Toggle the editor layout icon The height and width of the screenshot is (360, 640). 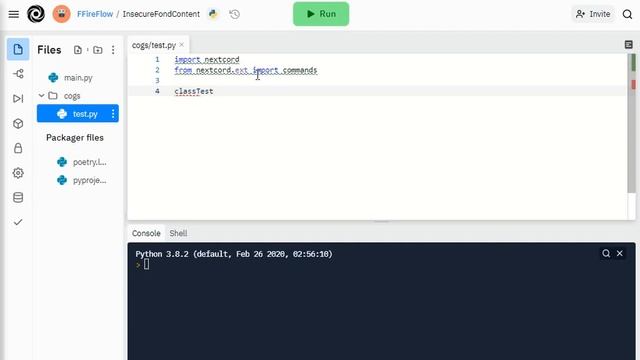(629, 44)
